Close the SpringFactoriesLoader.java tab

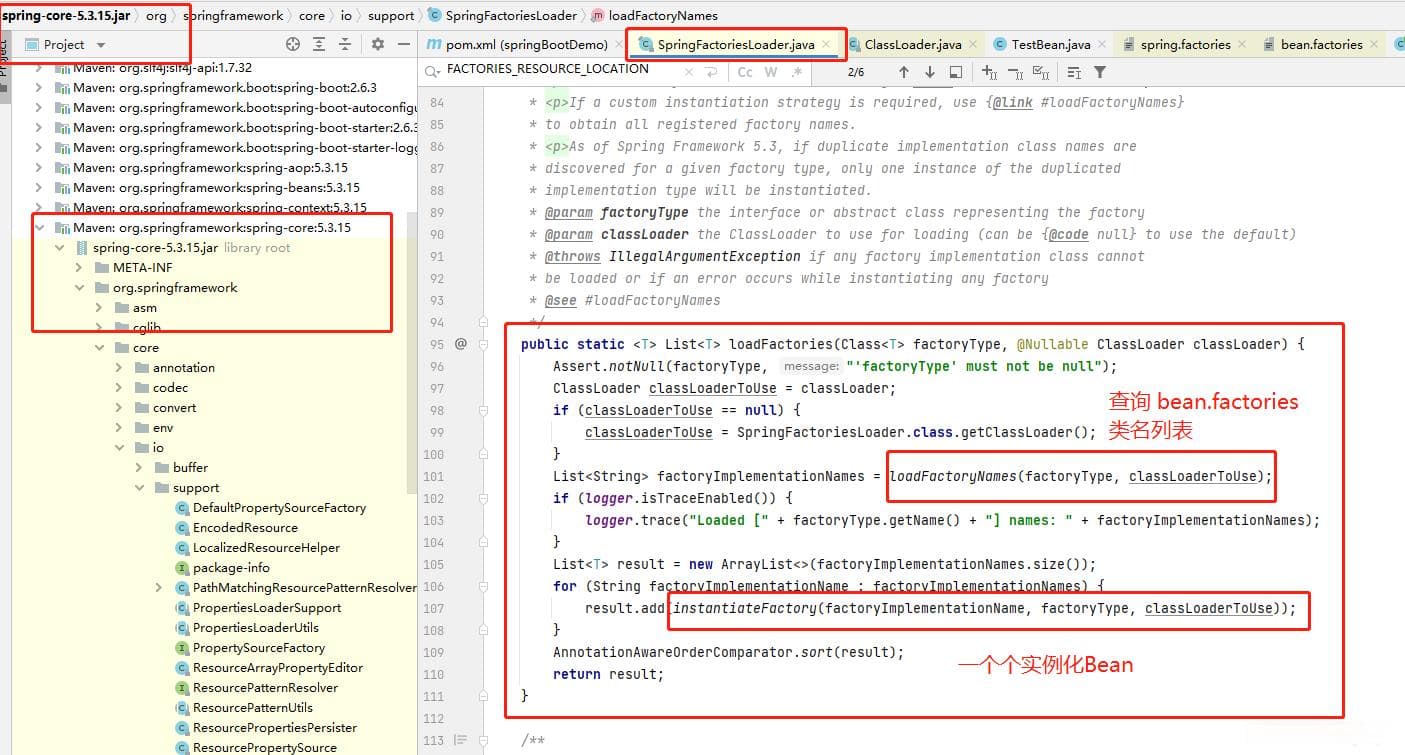click(x=826, y=45)
